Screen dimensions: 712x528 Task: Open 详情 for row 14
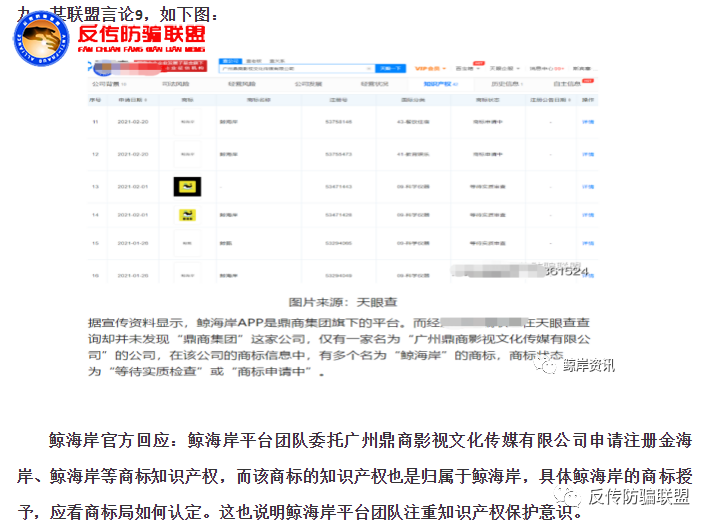tap(588, 215)
